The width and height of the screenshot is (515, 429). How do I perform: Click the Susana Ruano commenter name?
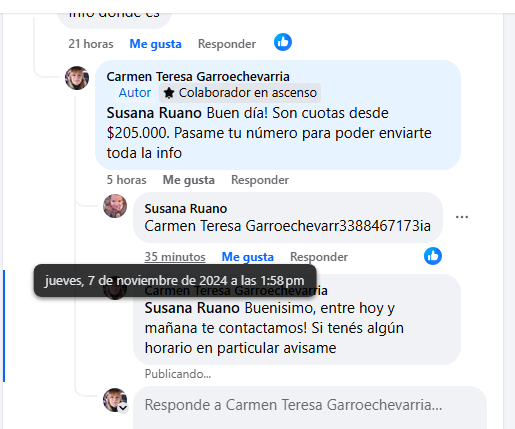tap(186, 209)
